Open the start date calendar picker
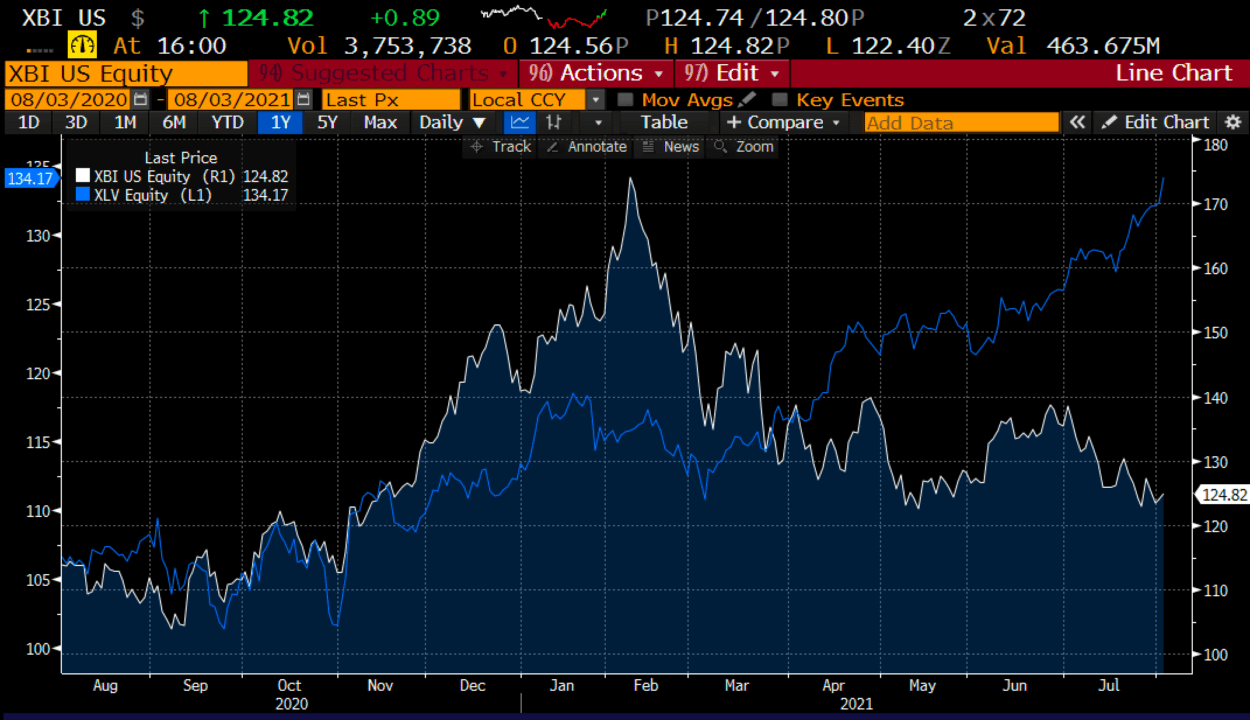Image resolution: width=1250 pixels, height=720 pixels. [x=141, y=99]
